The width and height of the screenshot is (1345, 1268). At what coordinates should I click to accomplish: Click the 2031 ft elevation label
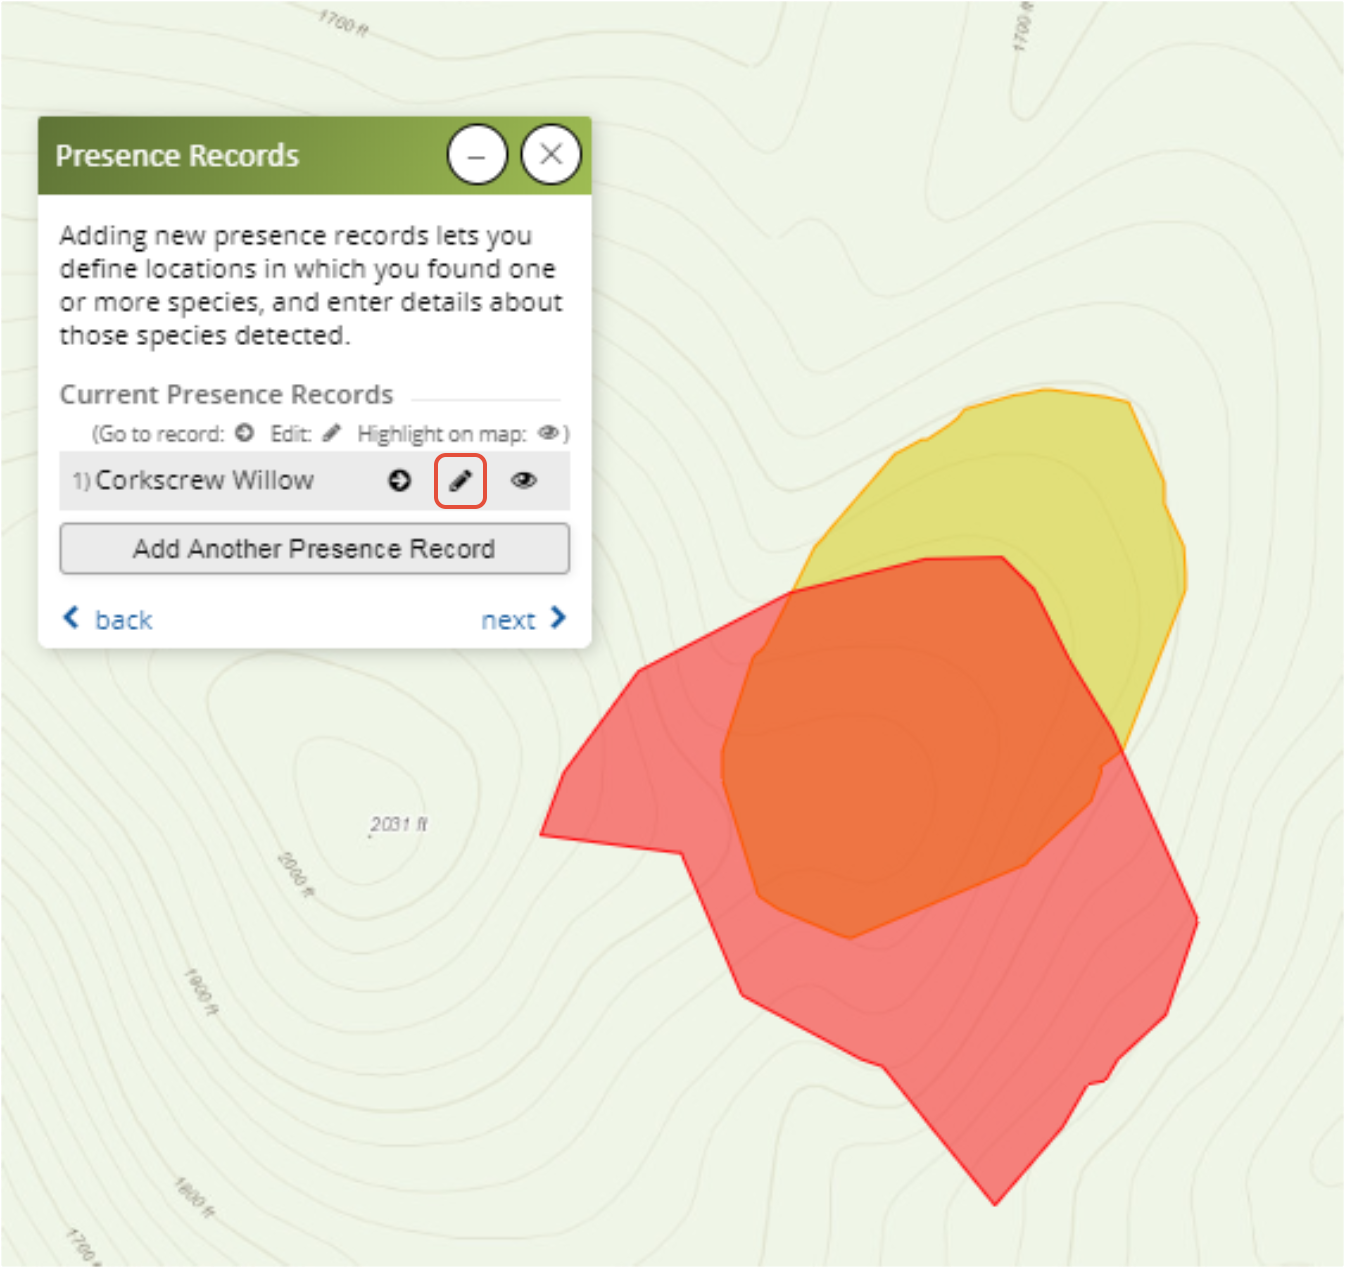click(x=399, y=824)
